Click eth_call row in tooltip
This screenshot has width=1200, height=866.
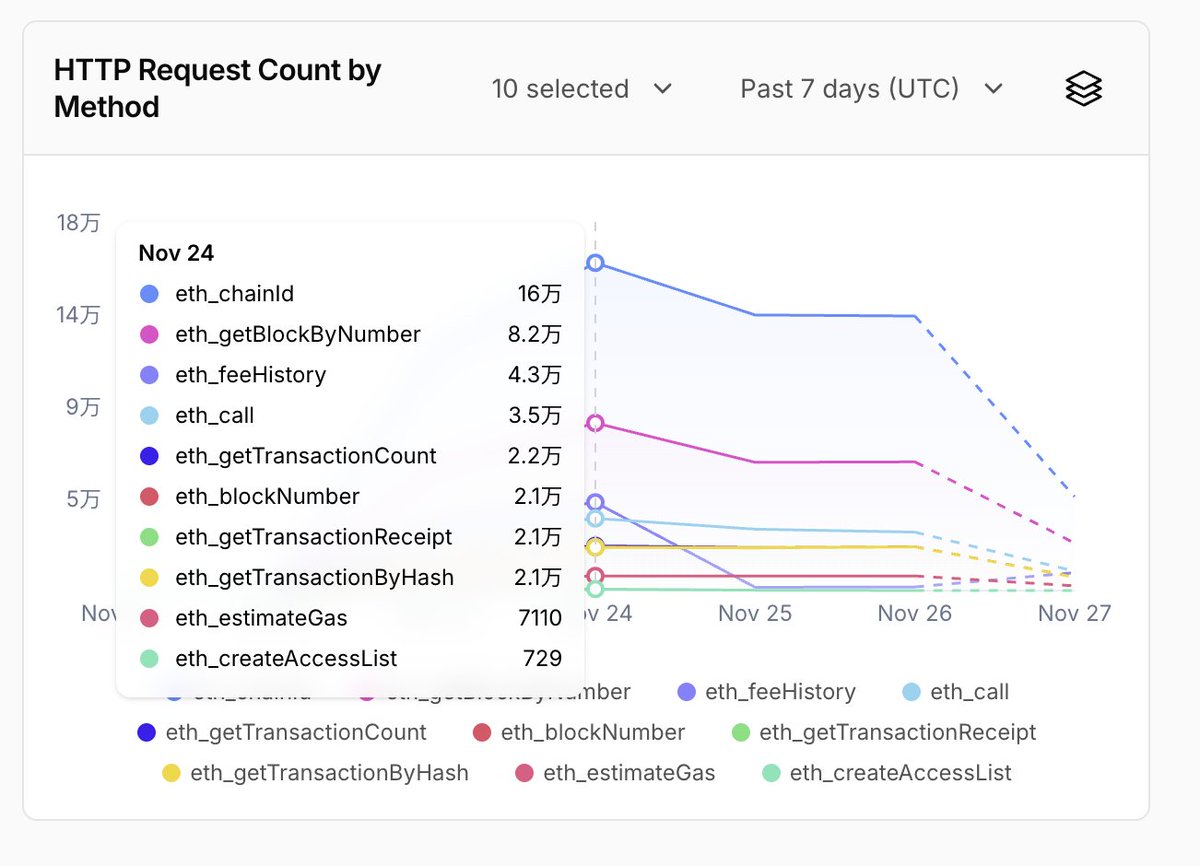[x=350, y=415]
